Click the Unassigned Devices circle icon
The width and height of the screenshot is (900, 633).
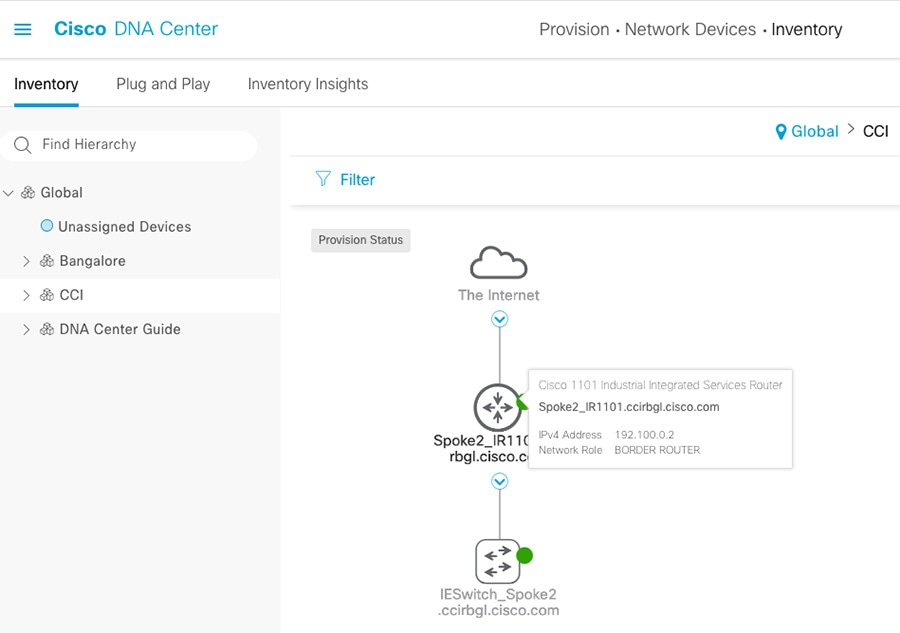46,226
